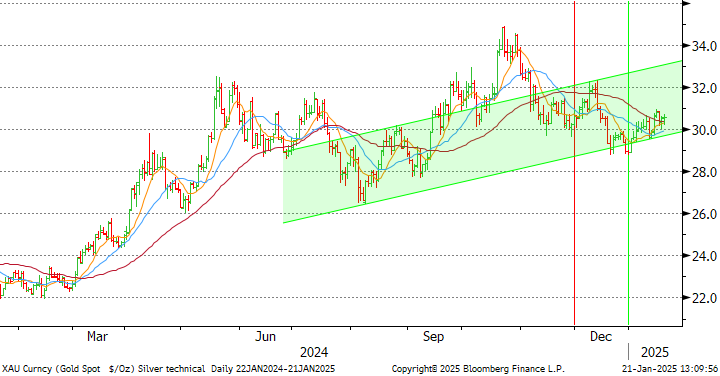Click the Sep month label
This screenshot has width=720, height=376.
click(433, 337)
